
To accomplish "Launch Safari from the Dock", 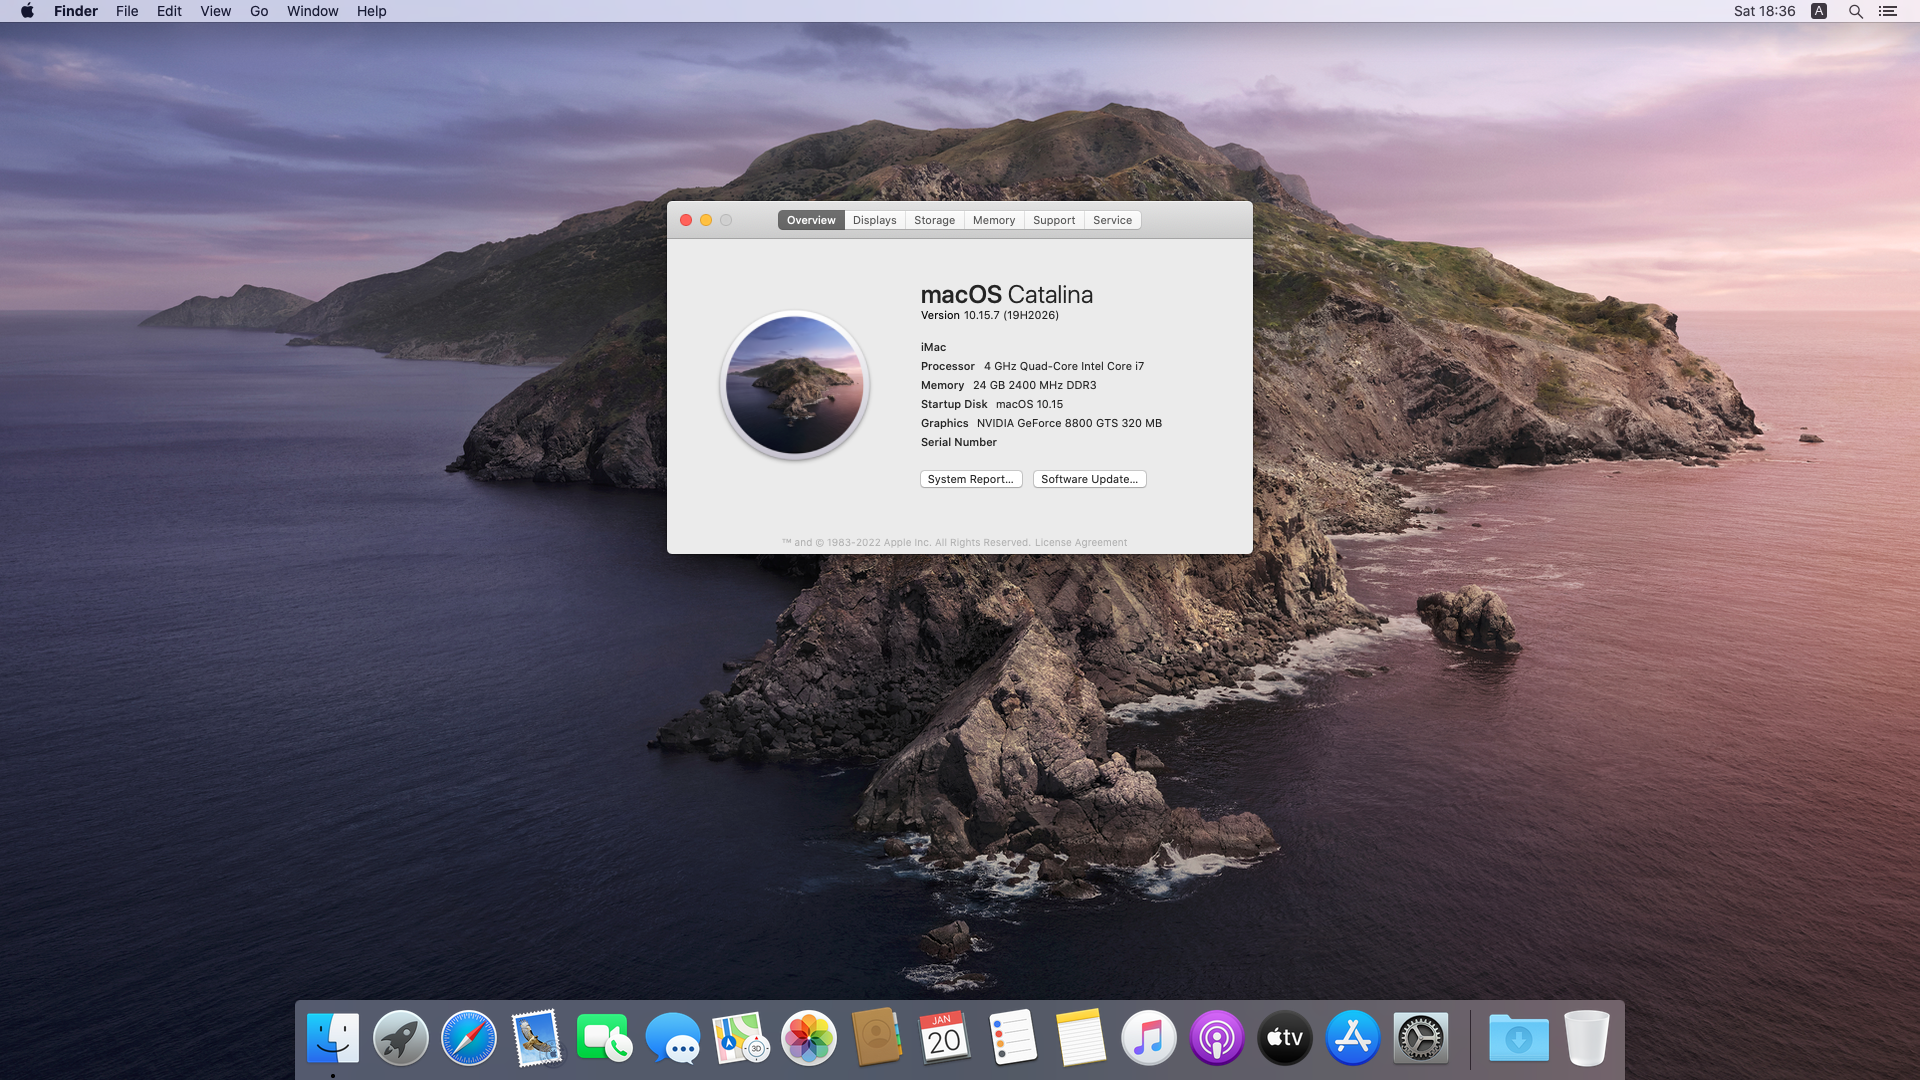I will pyautogui.click(x=469, y=1038).
